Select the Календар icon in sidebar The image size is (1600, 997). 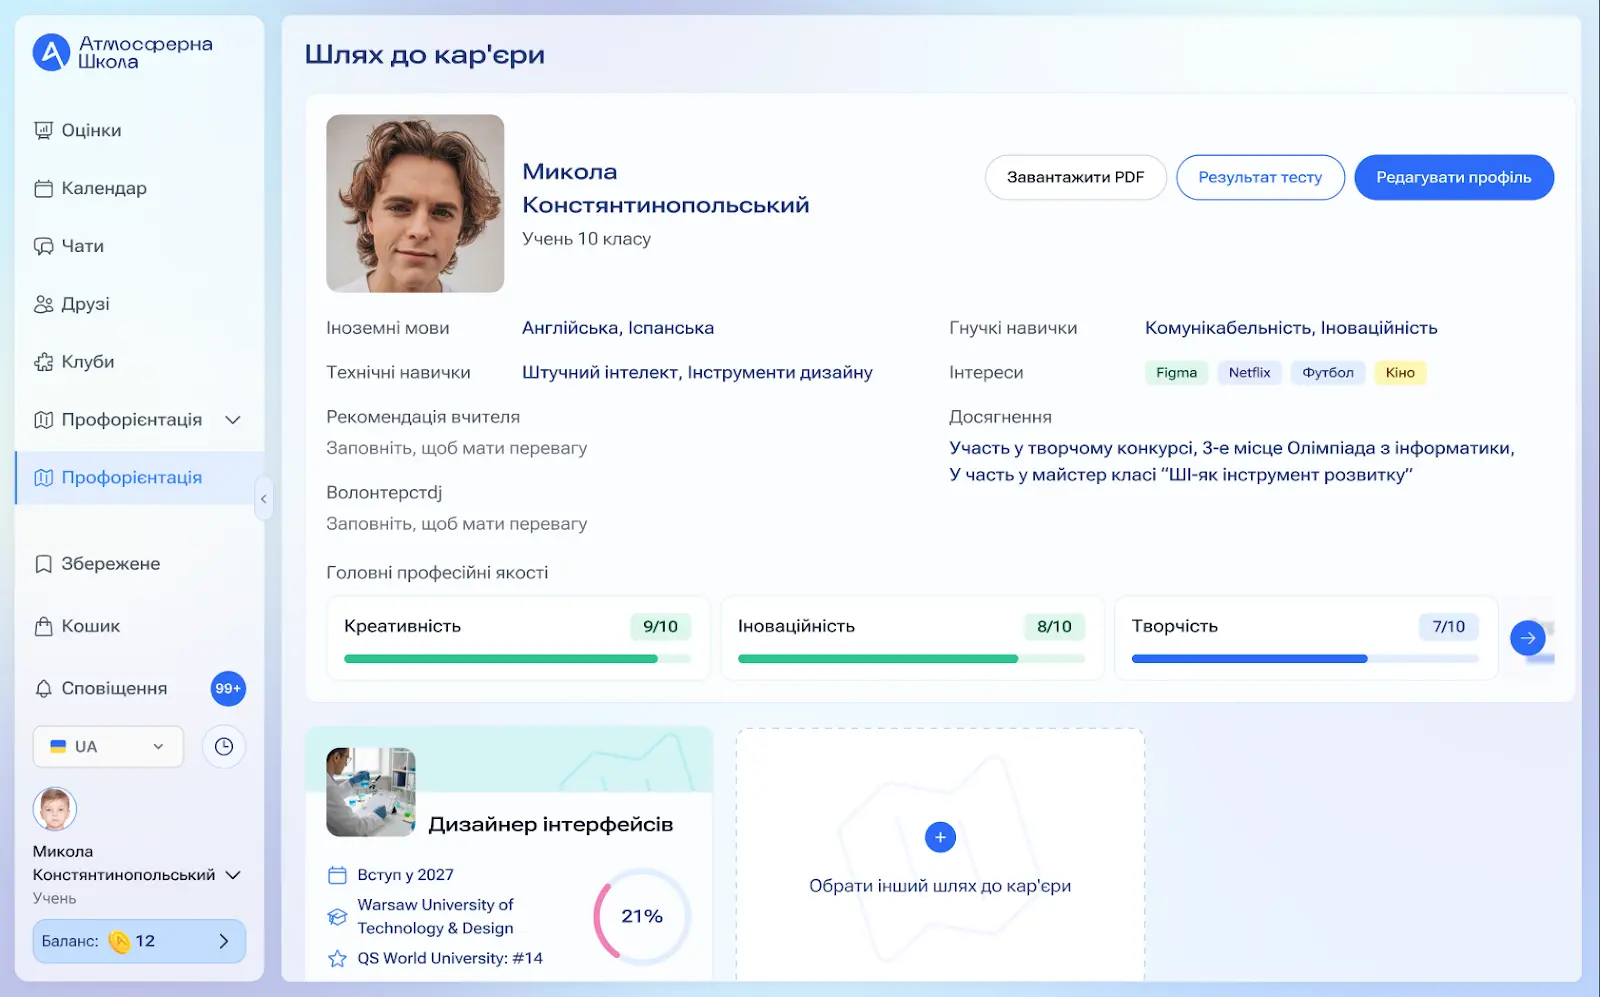(44, 188)
